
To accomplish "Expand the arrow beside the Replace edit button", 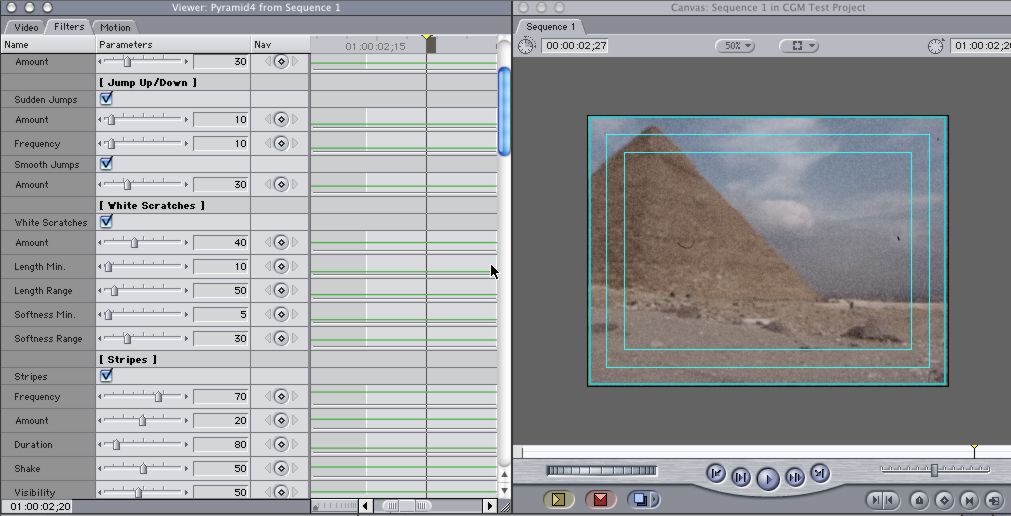I will (x=655, y=499).
